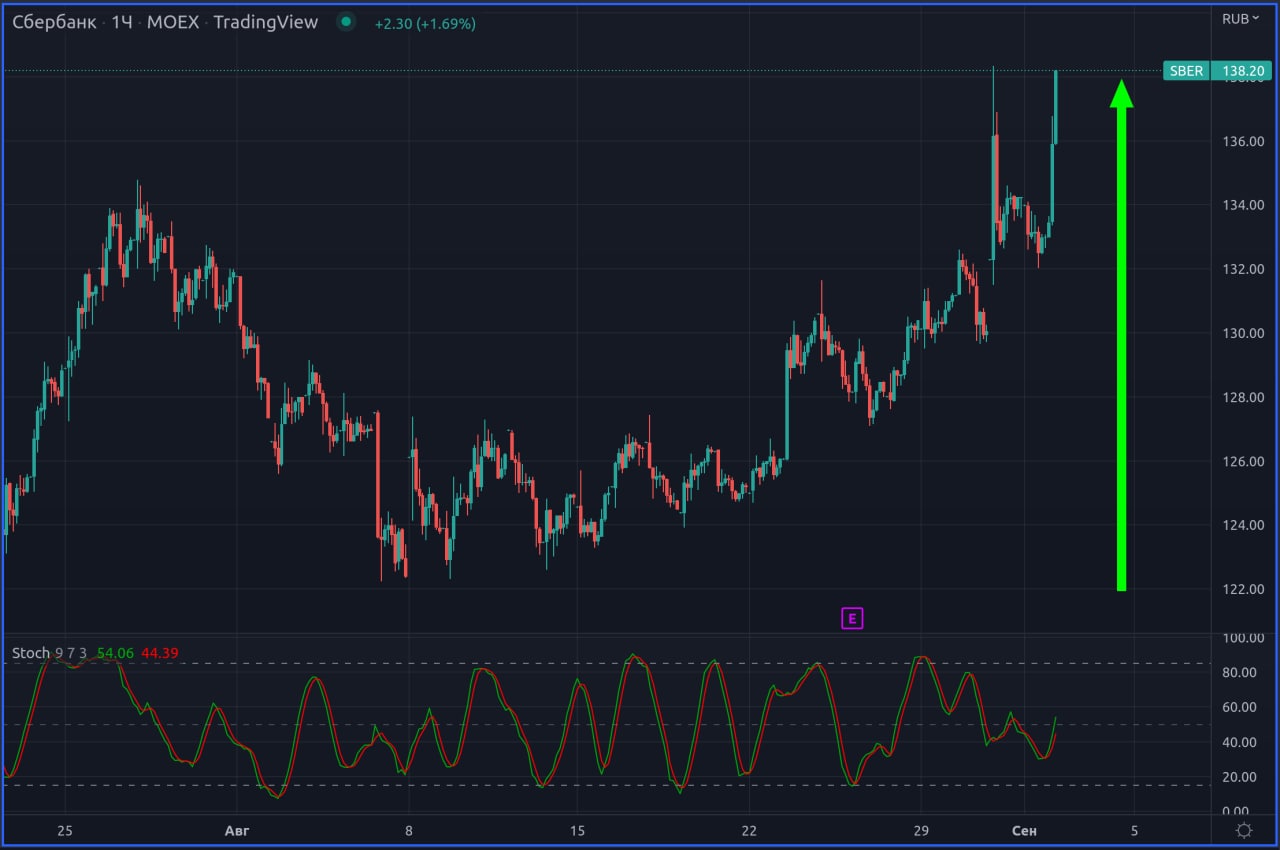Click the 8 date axis label
The width and height of the screenshot is (1280, 850).
pyautogui.click(x=408, y=831)
